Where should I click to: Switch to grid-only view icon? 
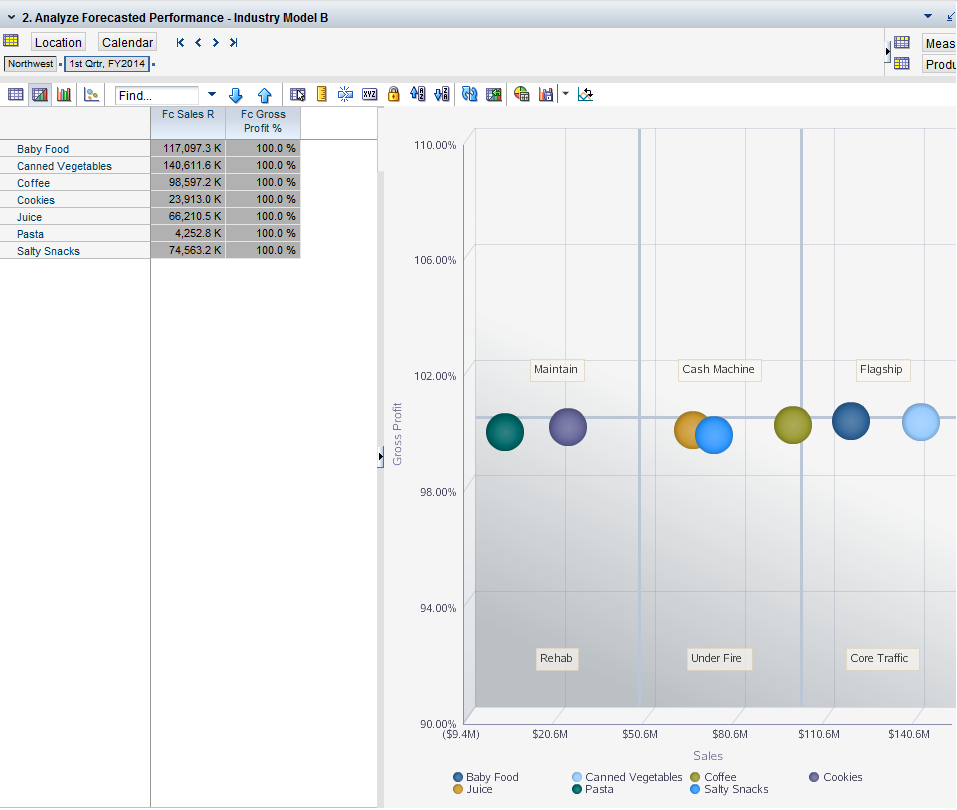coord(16,95)
